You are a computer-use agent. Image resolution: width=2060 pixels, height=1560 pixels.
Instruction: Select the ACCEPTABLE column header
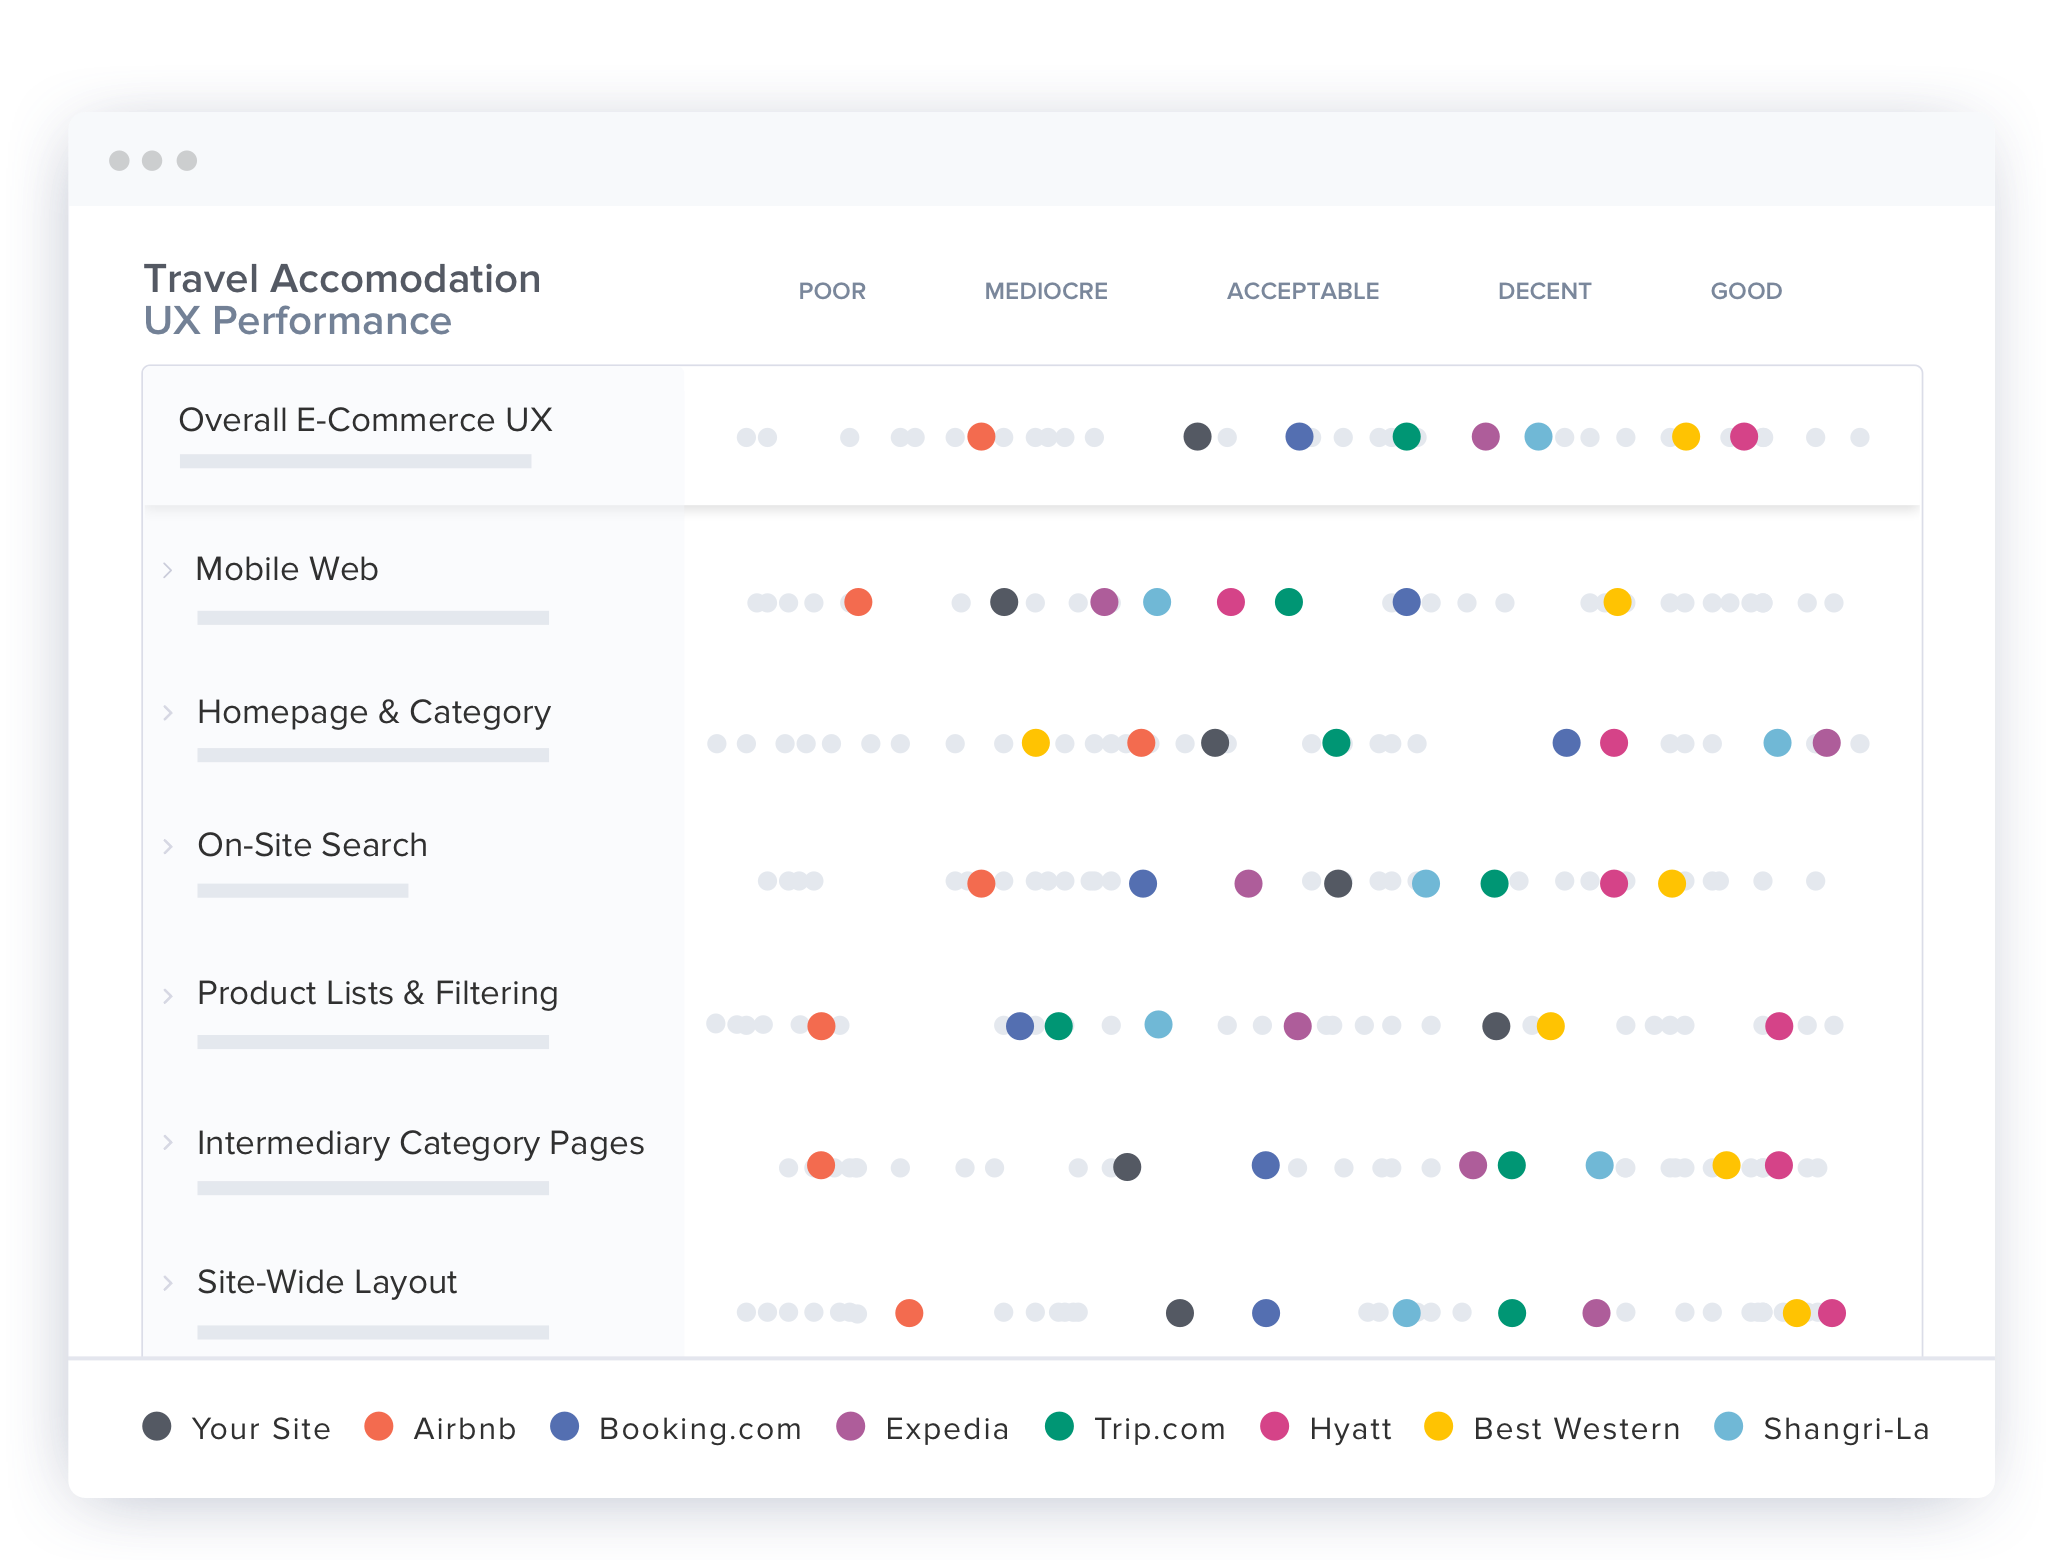point(1303,291)
